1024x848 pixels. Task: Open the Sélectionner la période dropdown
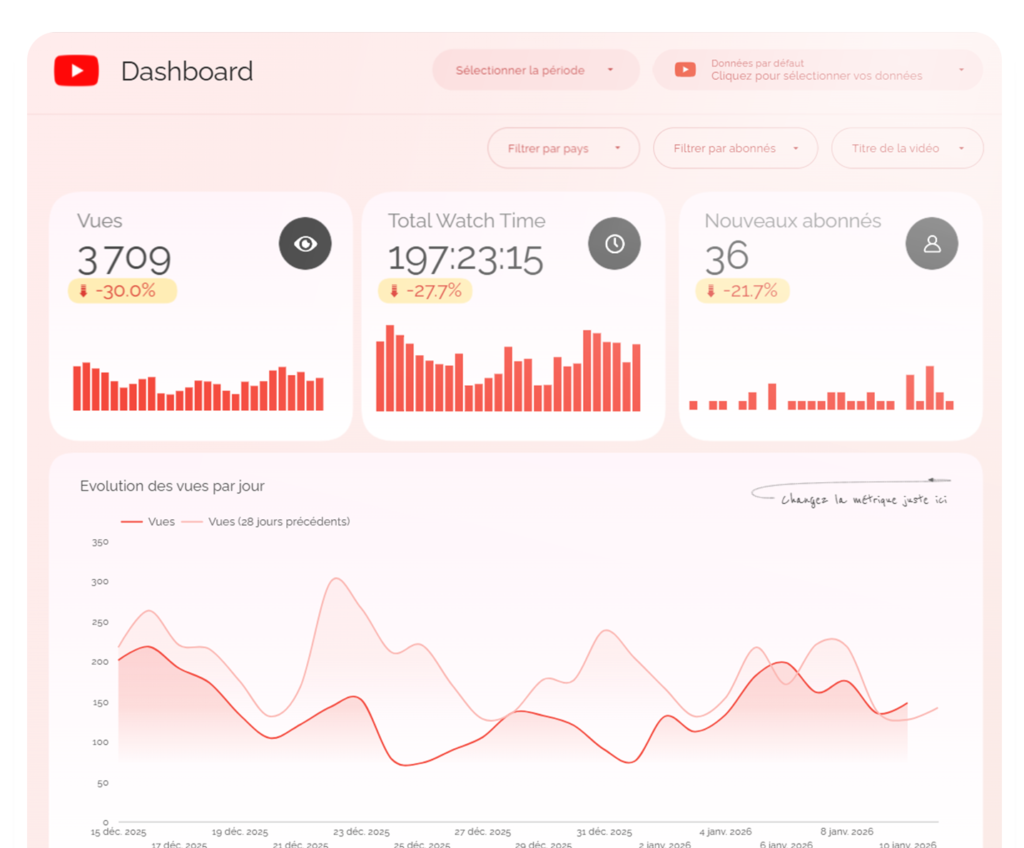coord(535,70)
